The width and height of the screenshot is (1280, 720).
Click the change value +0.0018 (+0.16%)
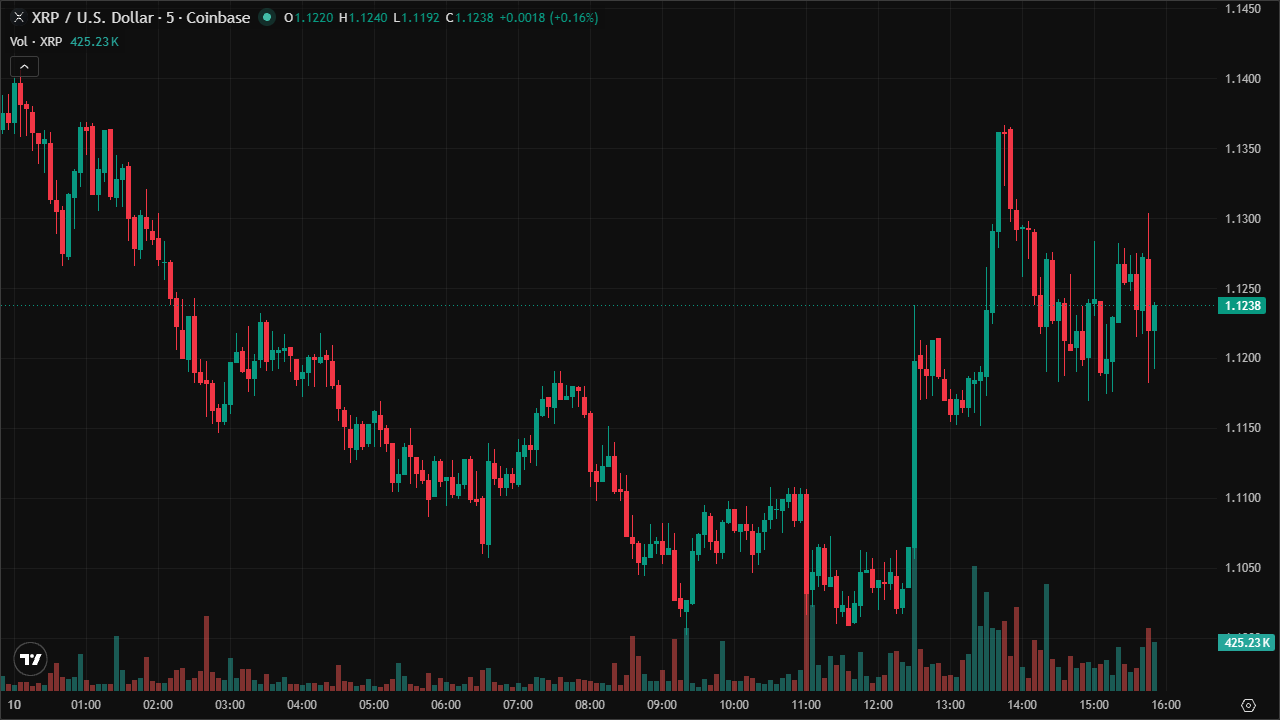click(549, 17)
